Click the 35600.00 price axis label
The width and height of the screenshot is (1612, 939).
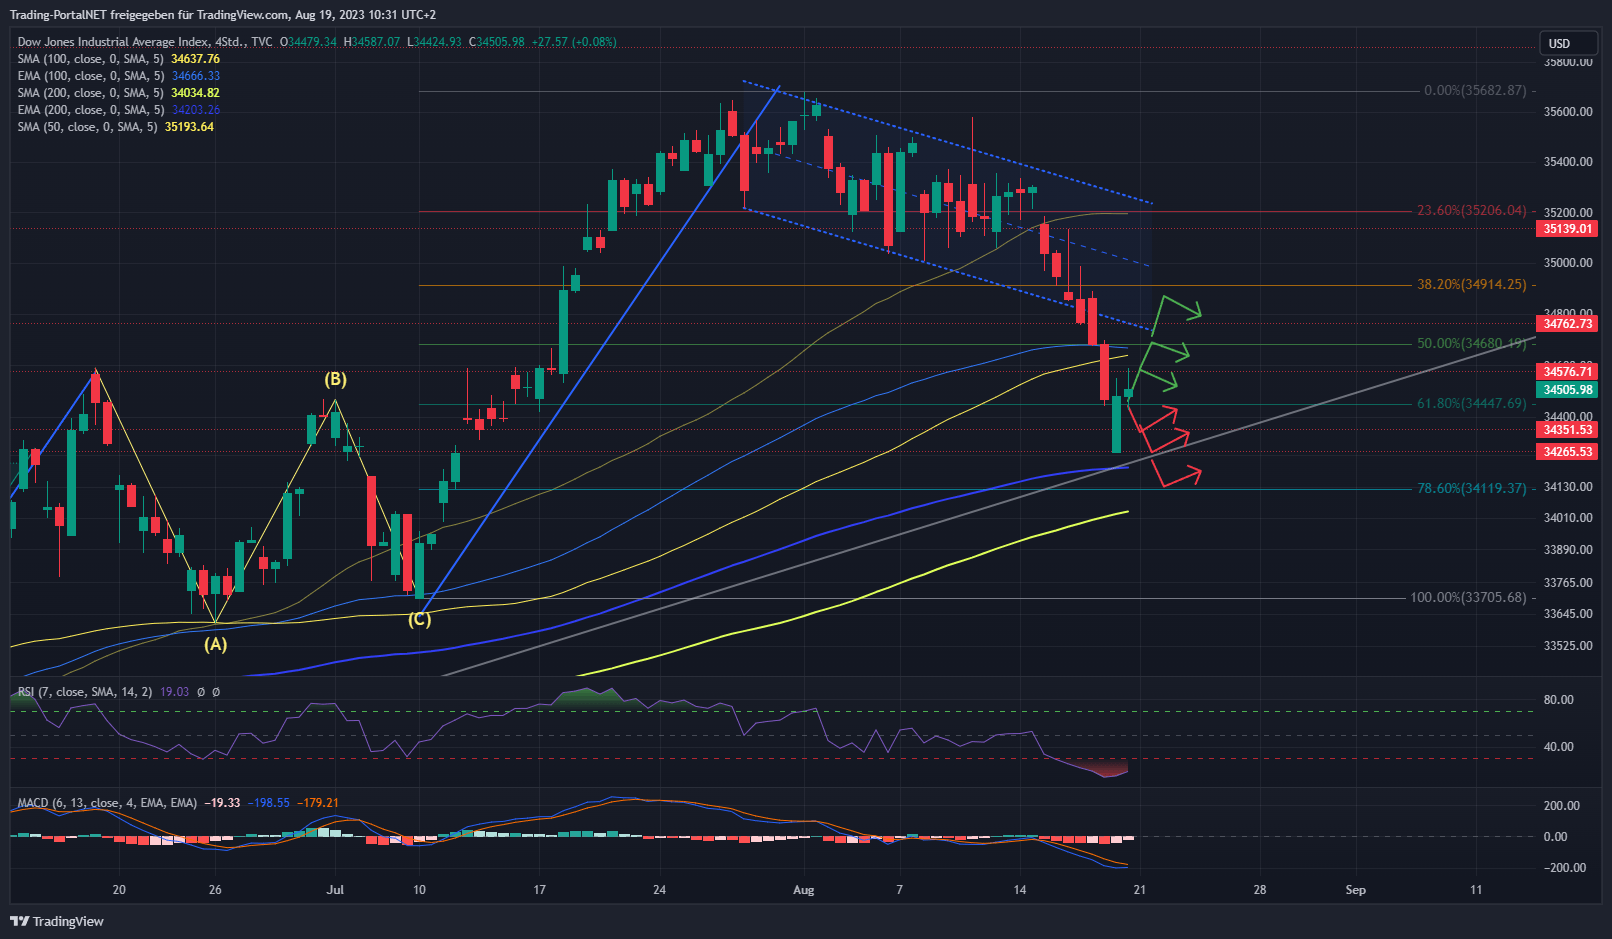pyautogui.click(x=1568, y=112)
